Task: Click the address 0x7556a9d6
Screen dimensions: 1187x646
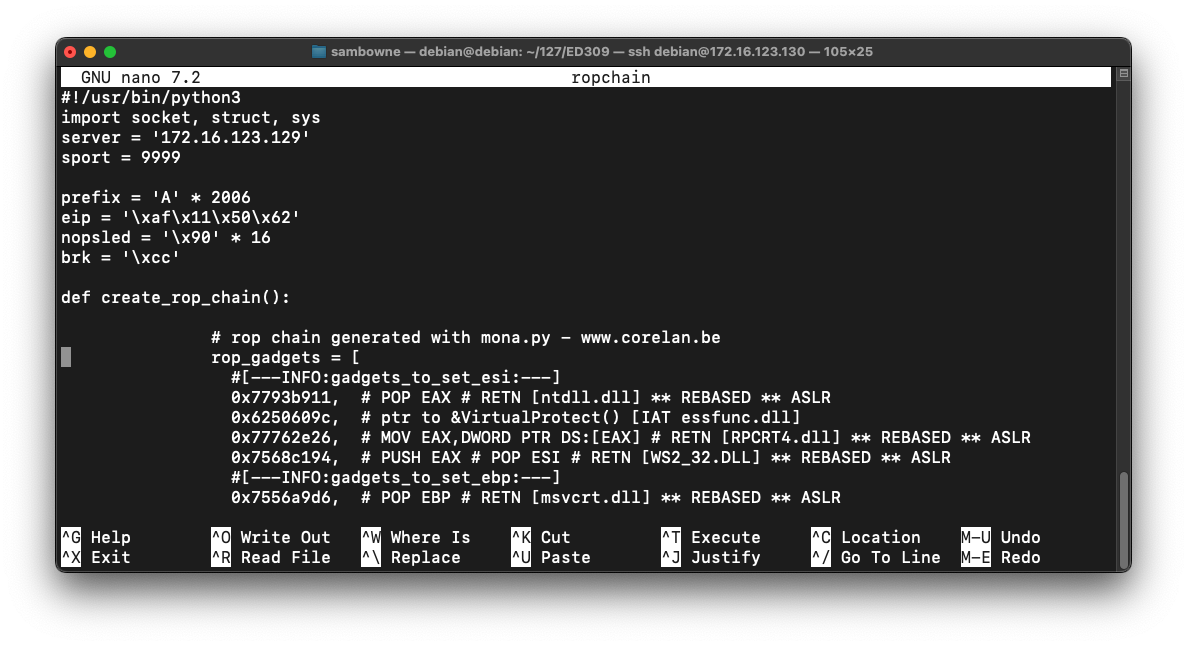Action: click(281, 498)
